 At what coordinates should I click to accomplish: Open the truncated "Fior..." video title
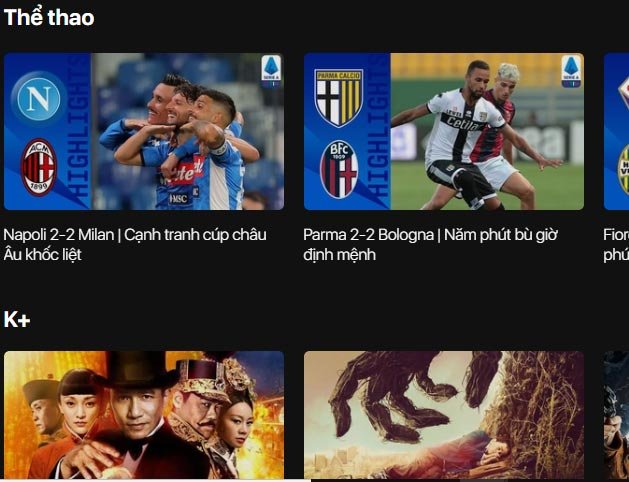616,245
